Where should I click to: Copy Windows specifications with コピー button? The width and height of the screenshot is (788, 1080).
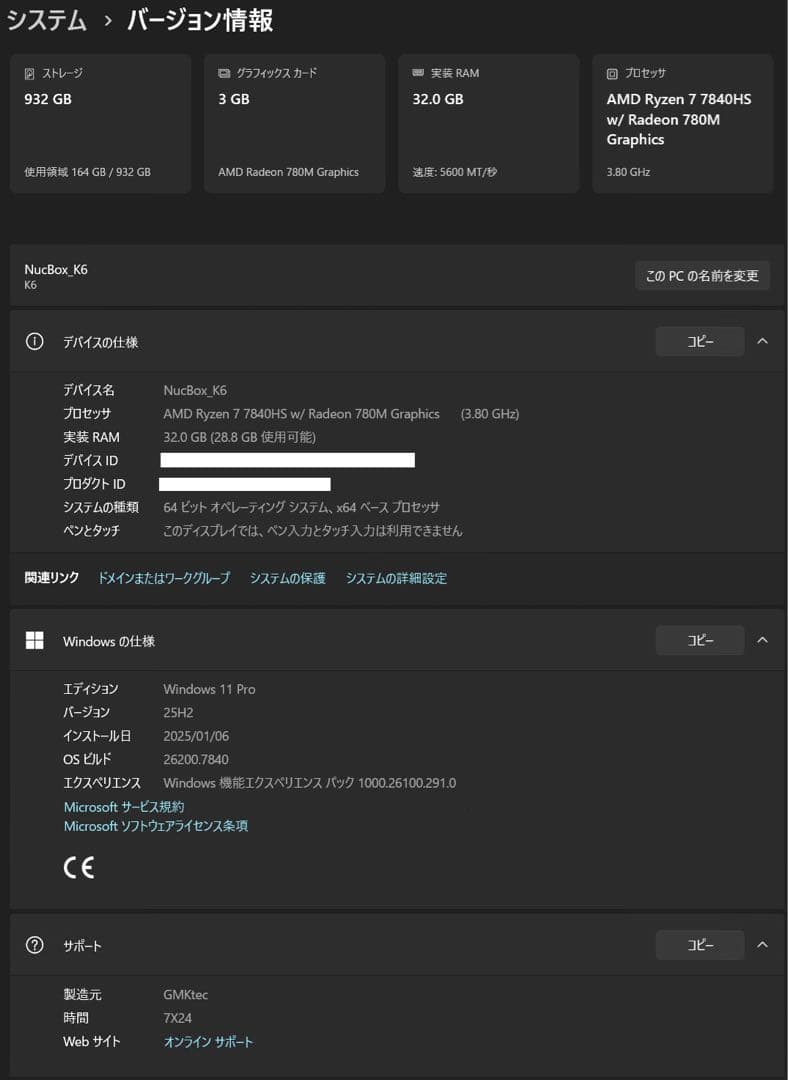[x=700, y=641]
